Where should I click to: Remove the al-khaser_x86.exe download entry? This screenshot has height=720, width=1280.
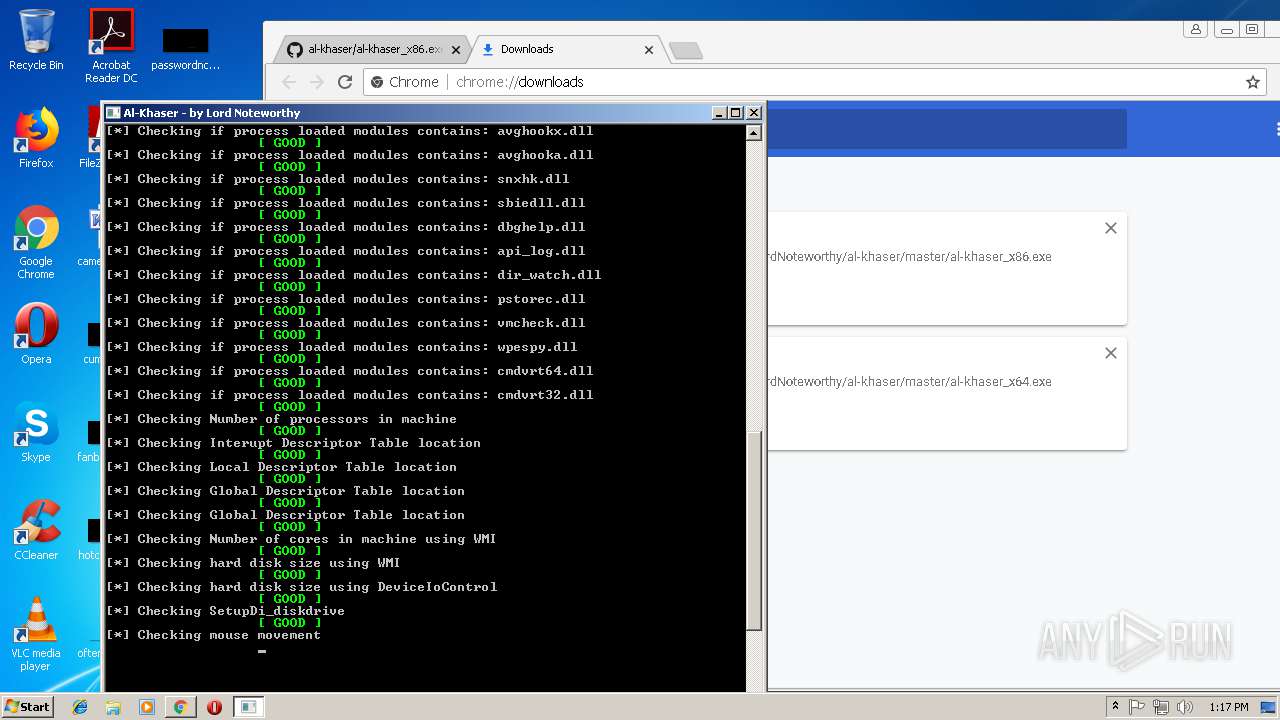1110,228
